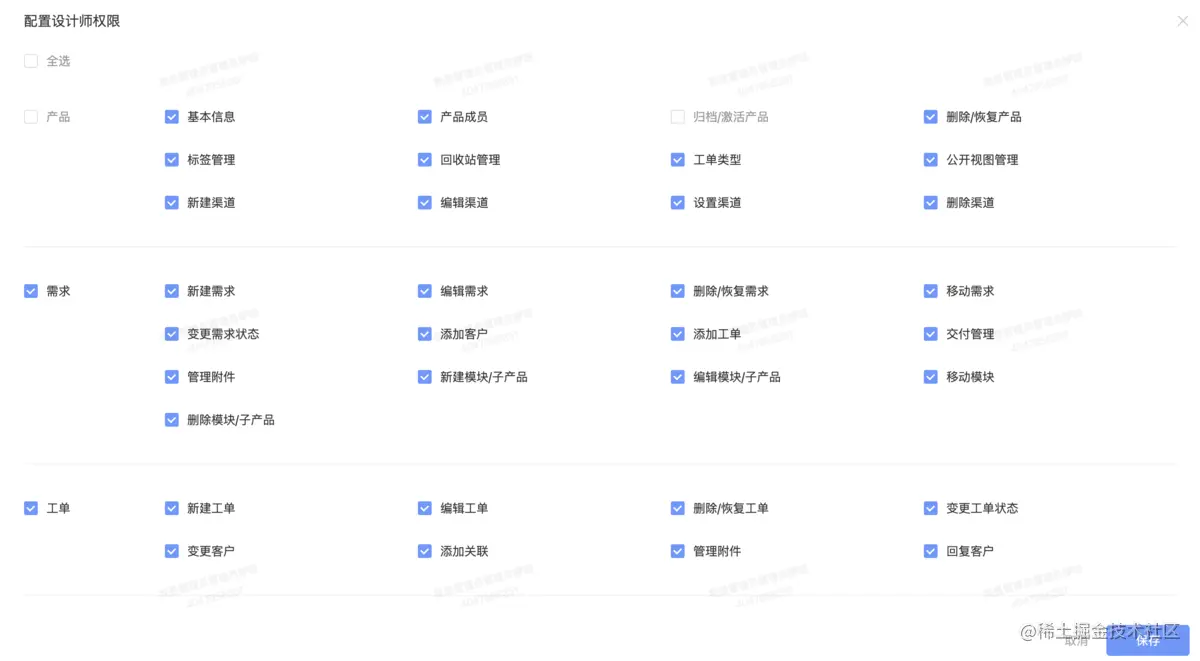Uncheck the 需求 category checkbox
Image resolution: width=1200 pixels, height=661 pixels.
pos(31,292)
